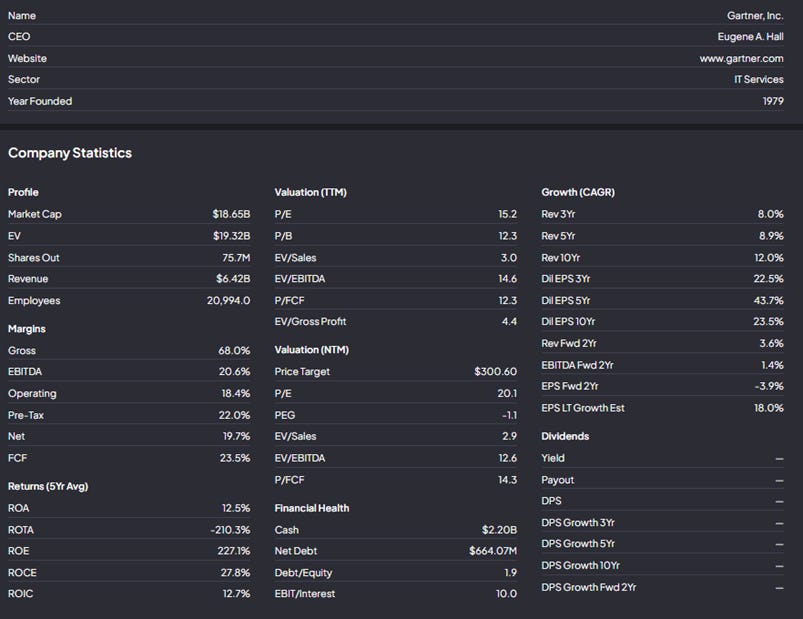Viewport: 803px width, 619px height.
Task: Click the ROE value 227.1%
Action: coord(234,551)
